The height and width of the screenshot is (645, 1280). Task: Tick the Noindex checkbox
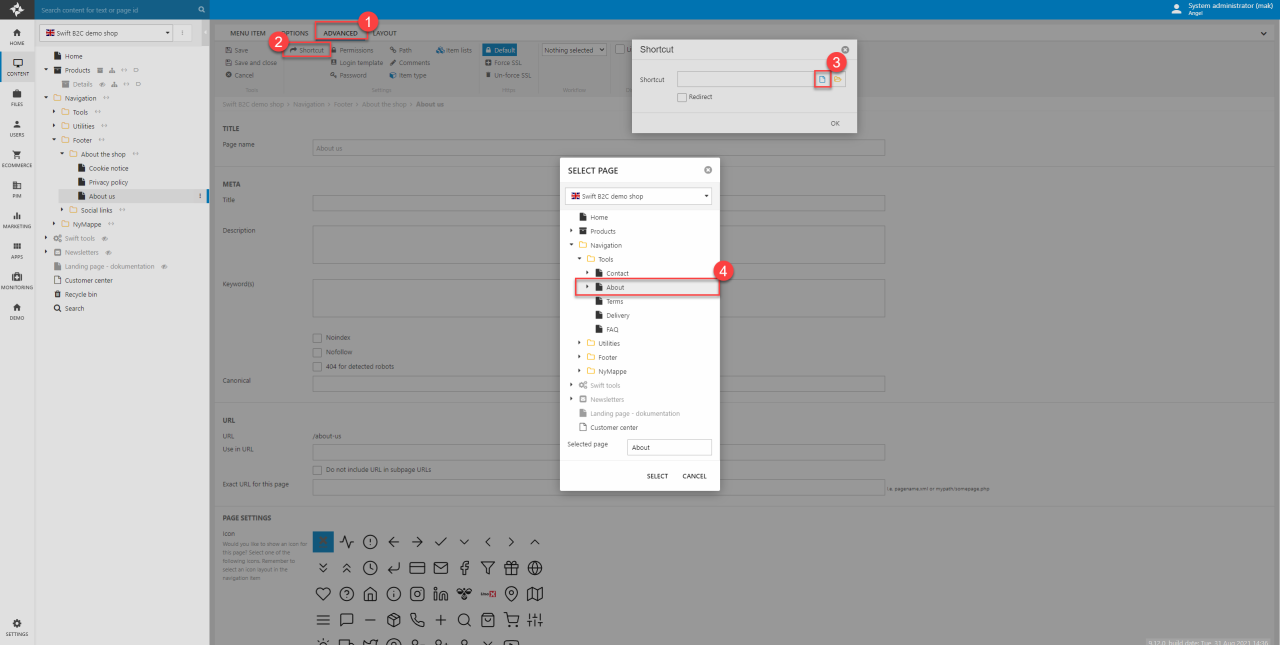[x=317, y=338]
